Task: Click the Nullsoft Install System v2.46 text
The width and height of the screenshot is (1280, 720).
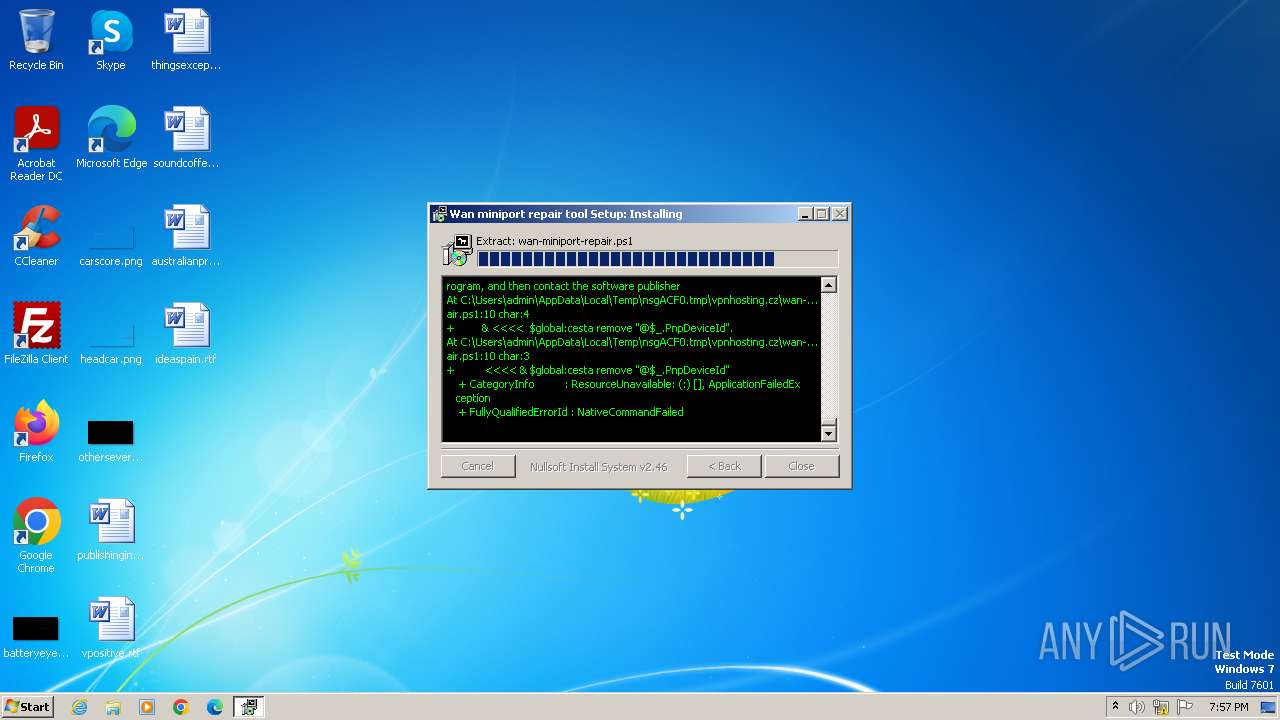Action: pyautogui.click(x=598, y=467)
